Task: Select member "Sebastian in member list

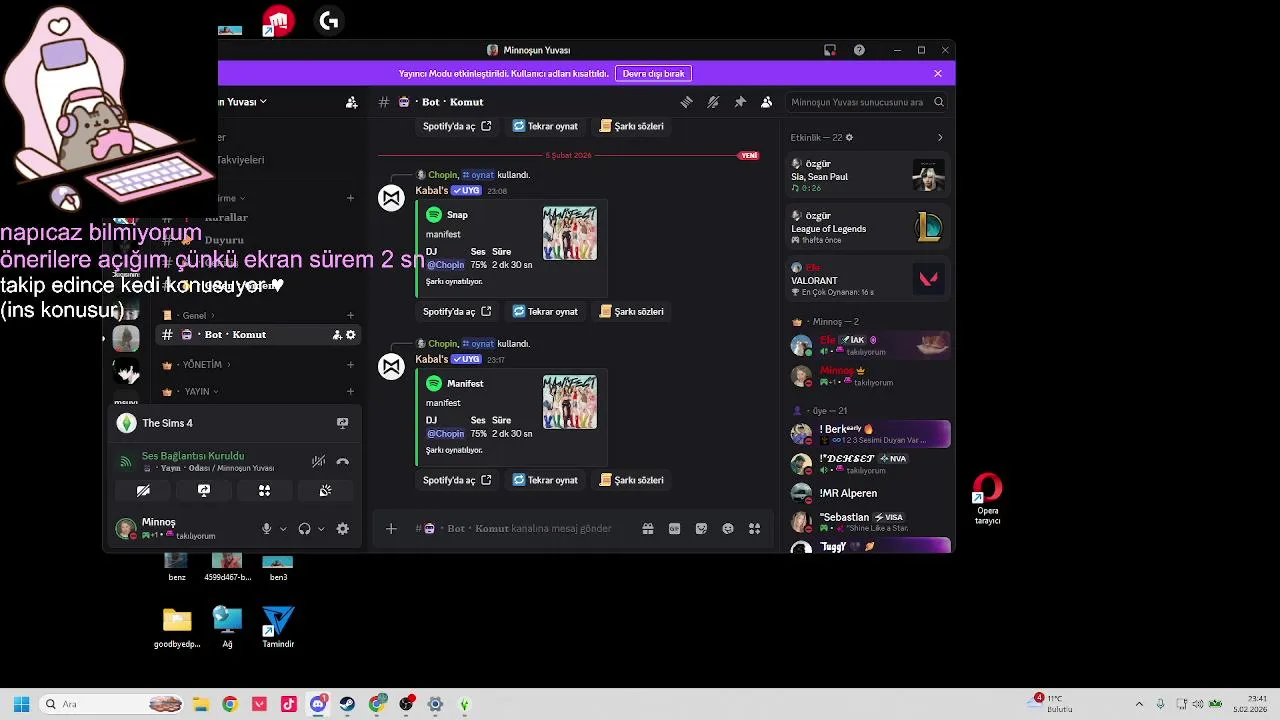Action: click(x=868, y=522)
